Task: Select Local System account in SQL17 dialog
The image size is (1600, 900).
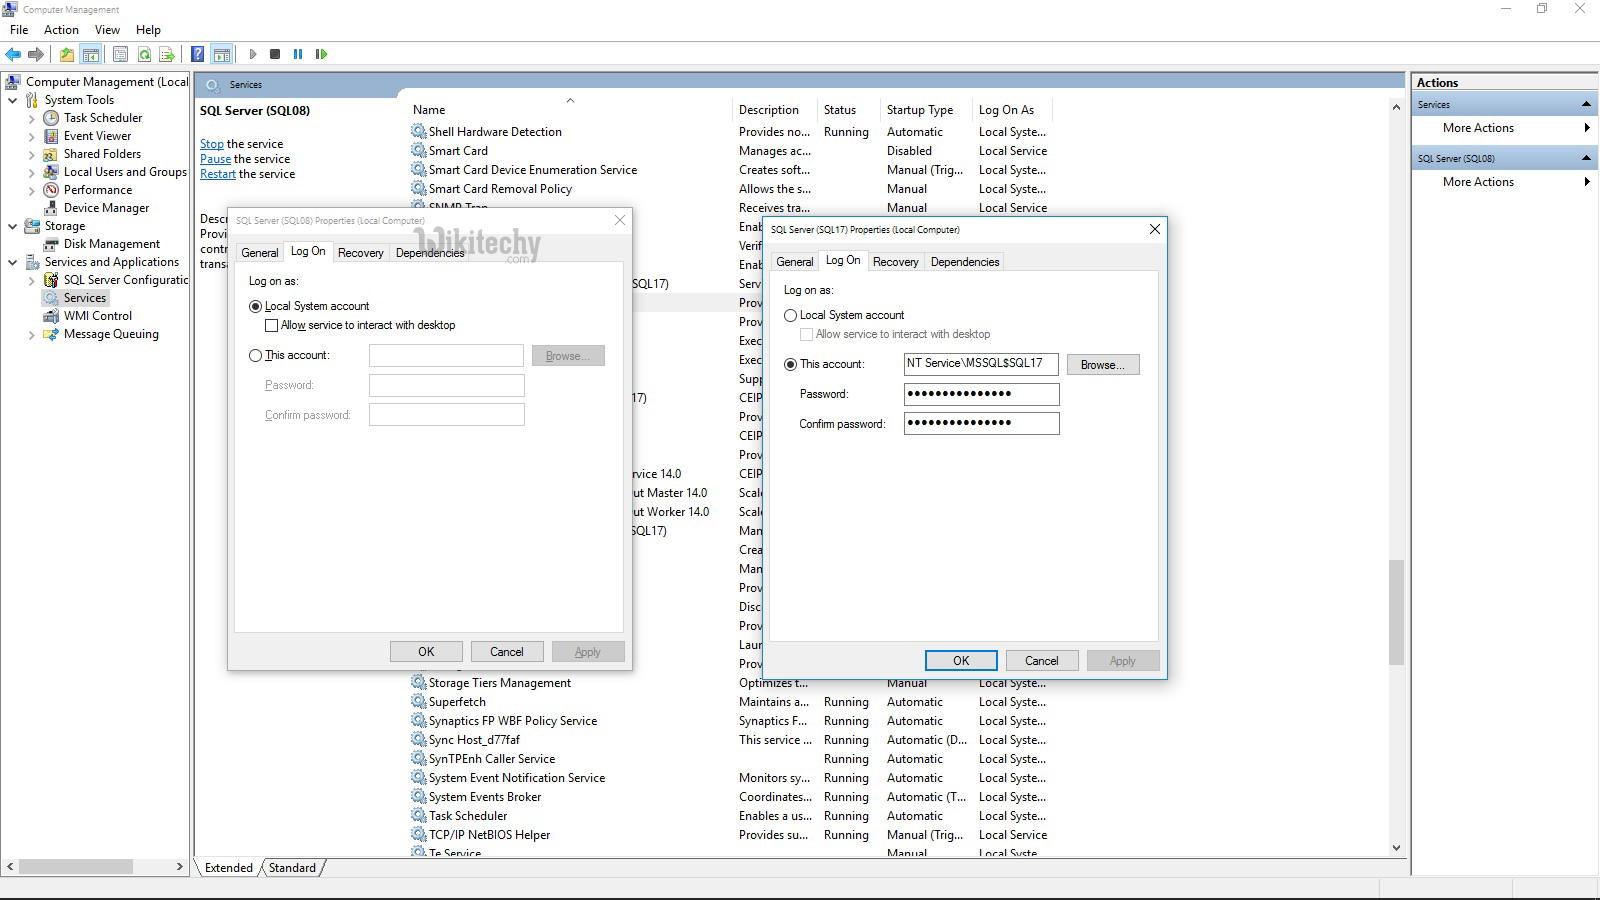Action: click(x=791, y=315)
